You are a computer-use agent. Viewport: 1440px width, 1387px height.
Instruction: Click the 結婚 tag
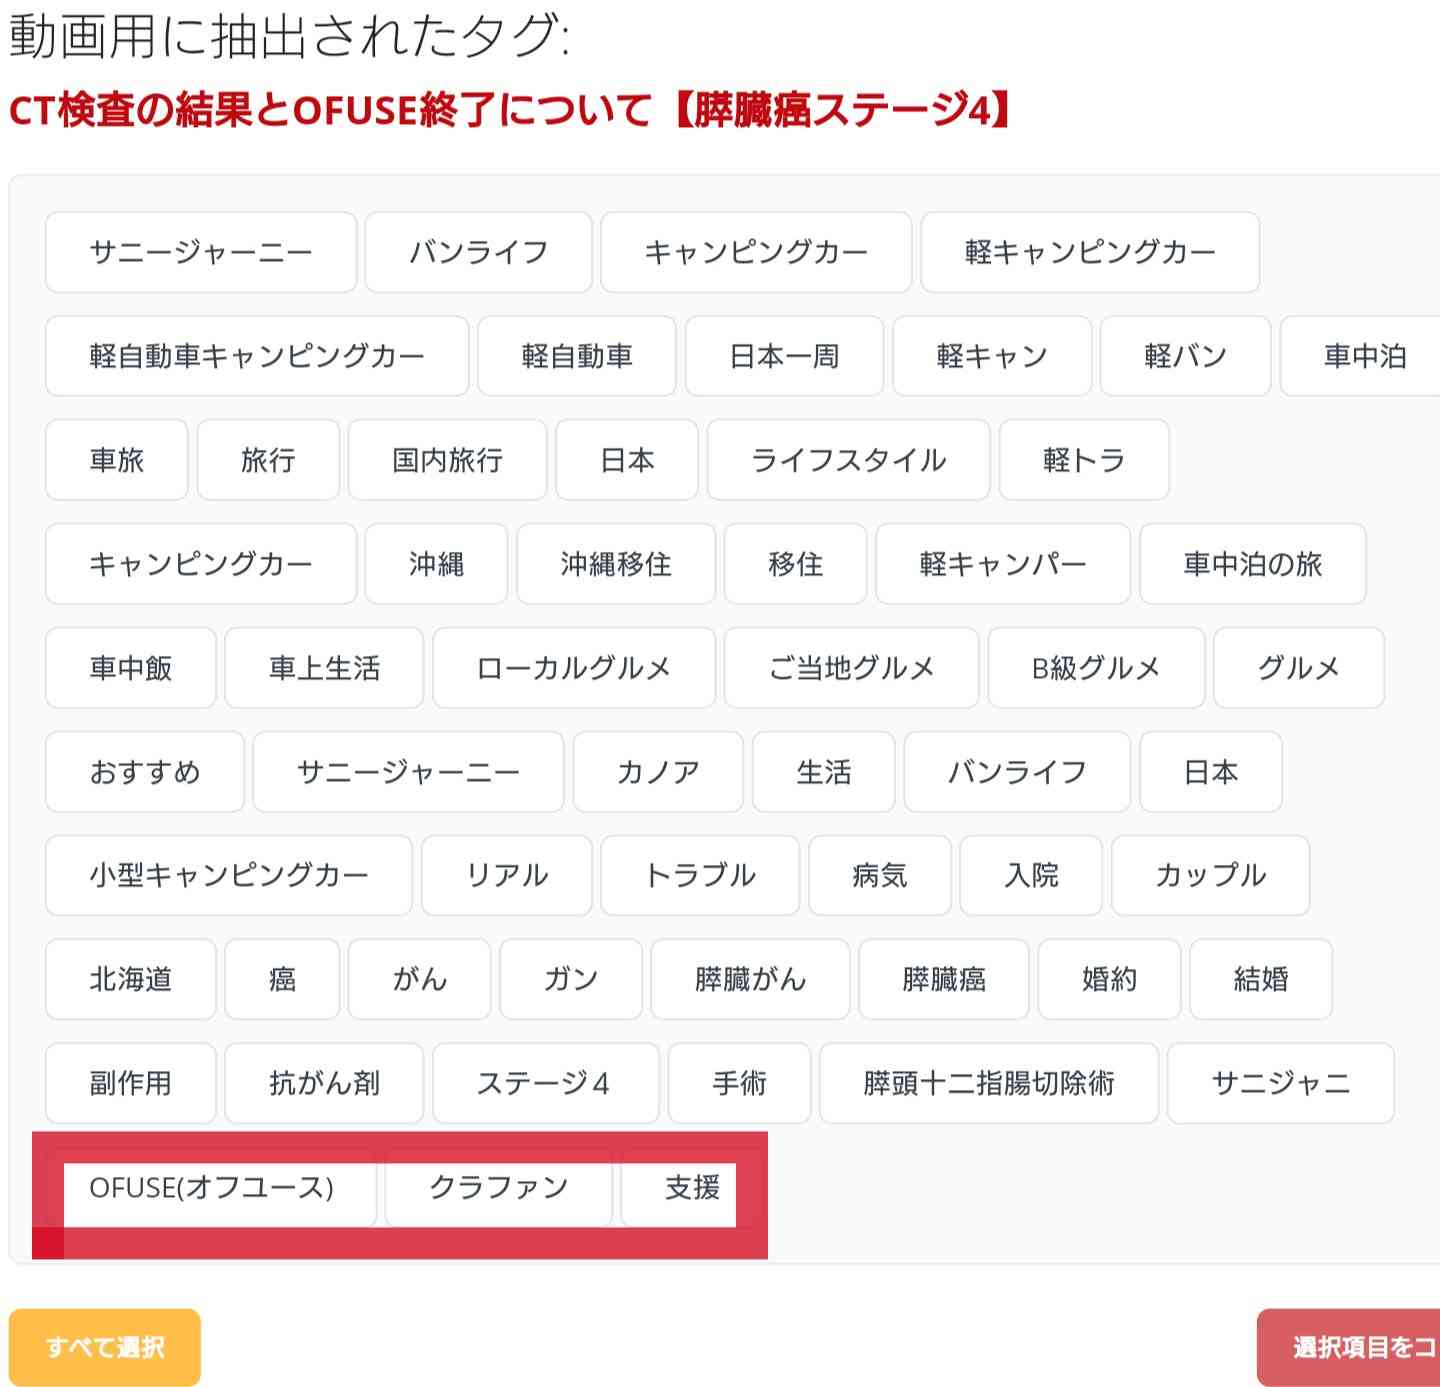pos(1261,979)
